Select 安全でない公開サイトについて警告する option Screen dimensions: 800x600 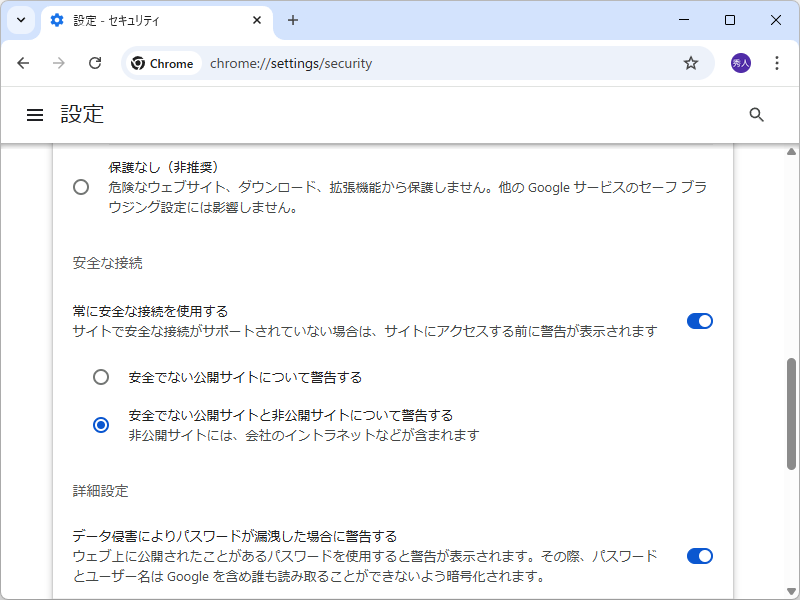[x=101, y=377]
